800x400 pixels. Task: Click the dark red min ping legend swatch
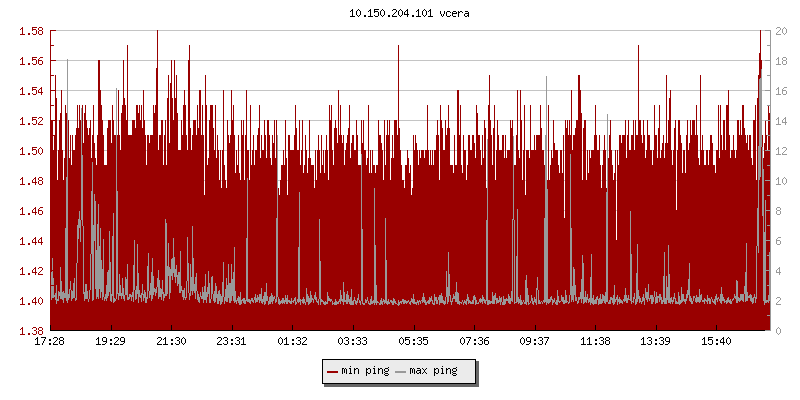click(x=333, y=371)
